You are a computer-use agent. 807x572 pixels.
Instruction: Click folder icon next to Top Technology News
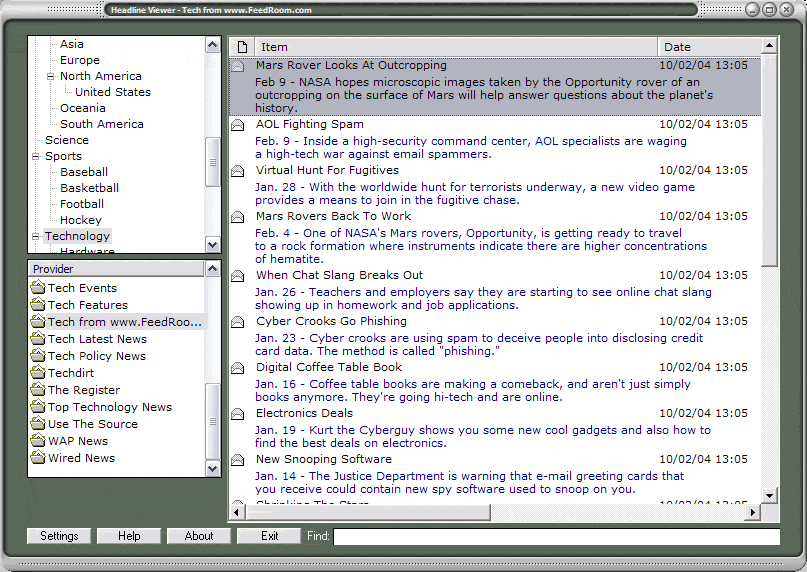[x=38, y=406]
